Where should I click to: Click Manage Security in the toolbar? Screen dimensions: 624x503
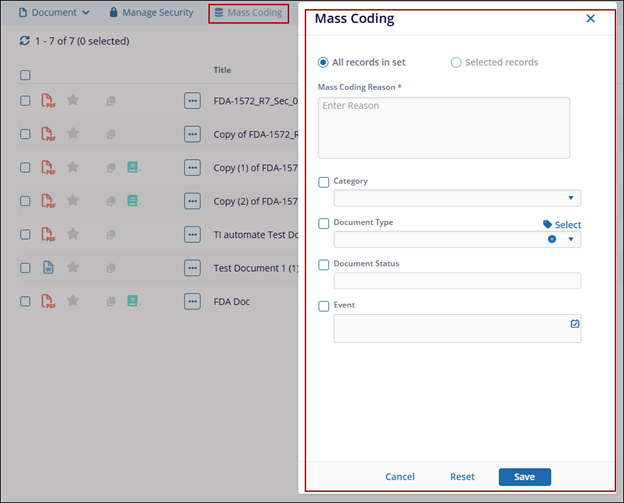[x=152, y=13]
